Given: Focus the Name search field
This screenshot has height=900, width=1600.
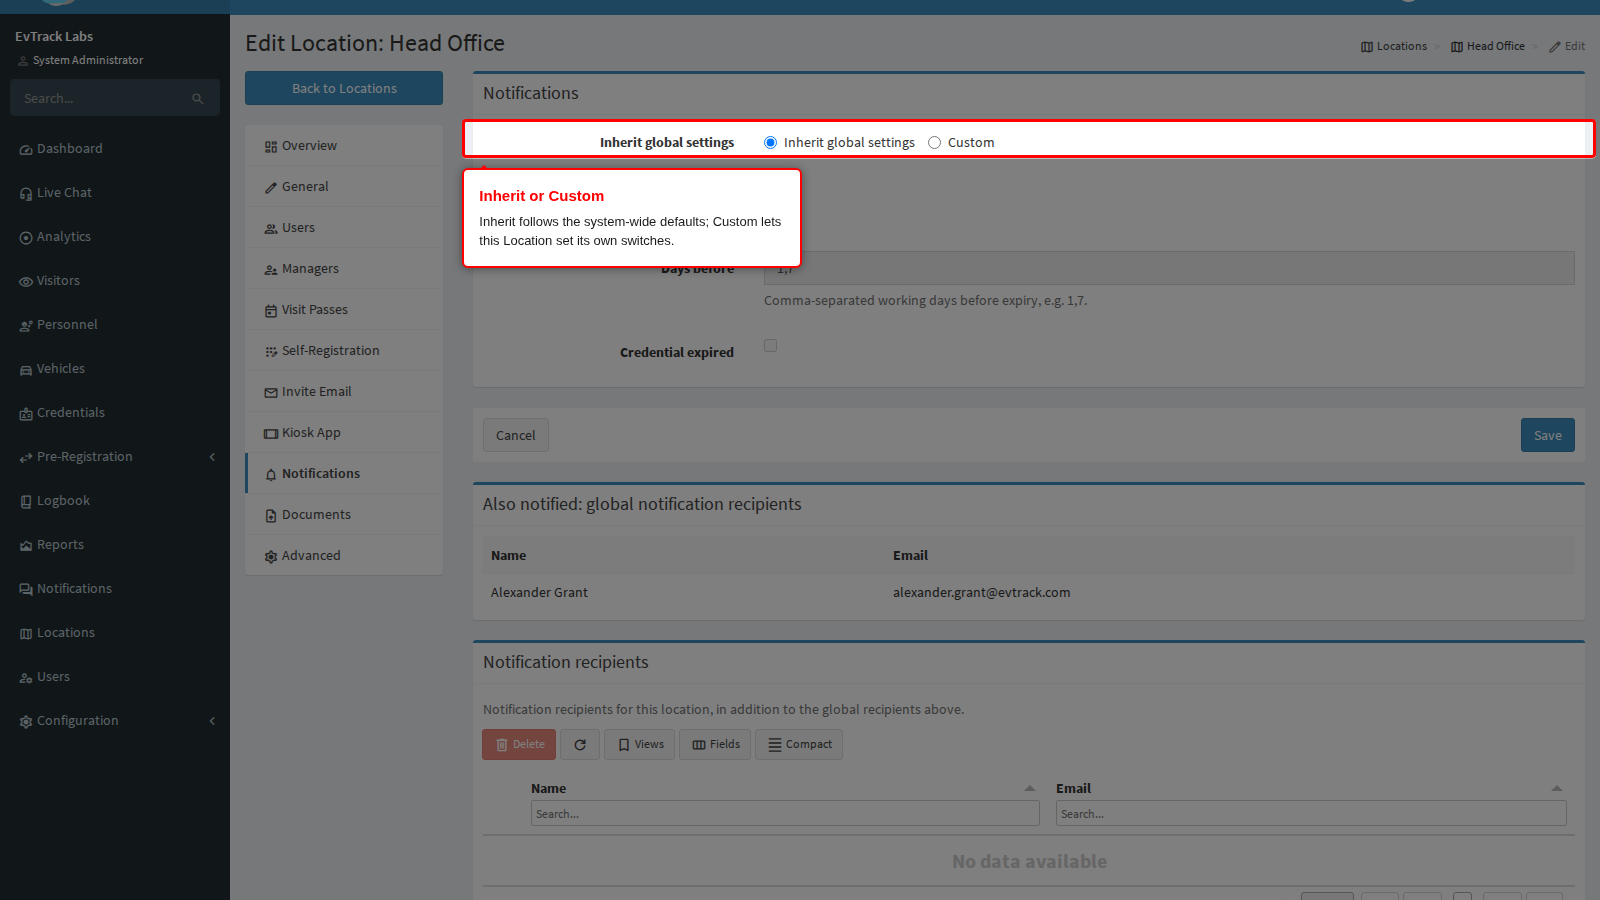Looking at the screenshot, I should [x=785, y=814].
